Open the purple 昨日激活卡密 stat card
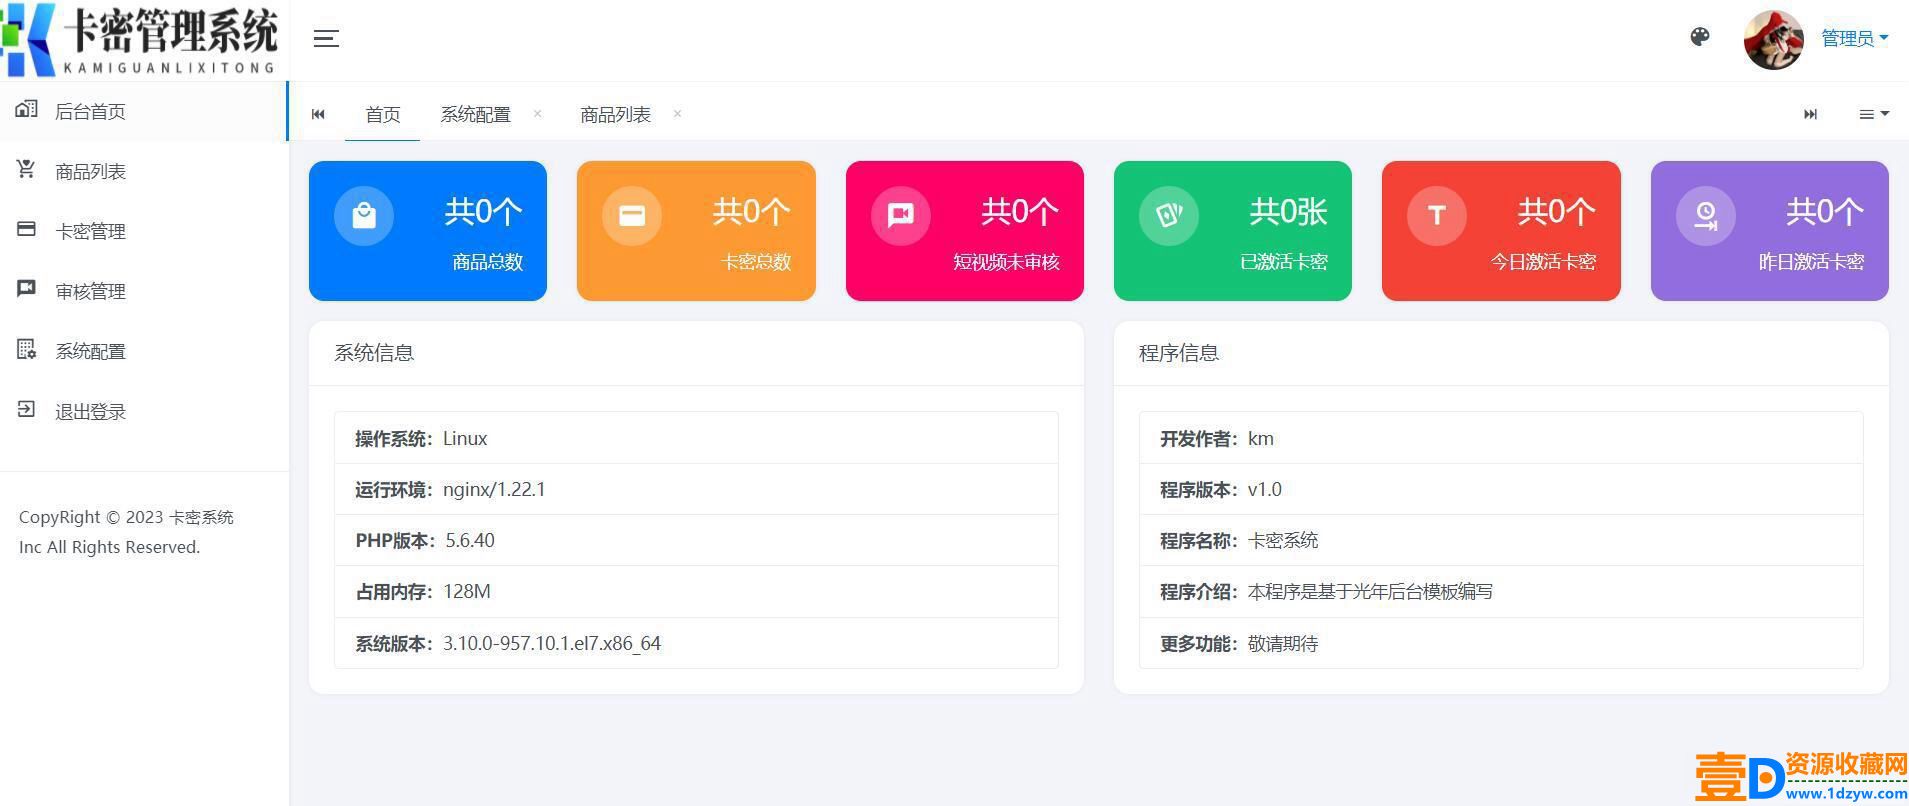The image size is (1909, 806). (x=1770, y=231)
